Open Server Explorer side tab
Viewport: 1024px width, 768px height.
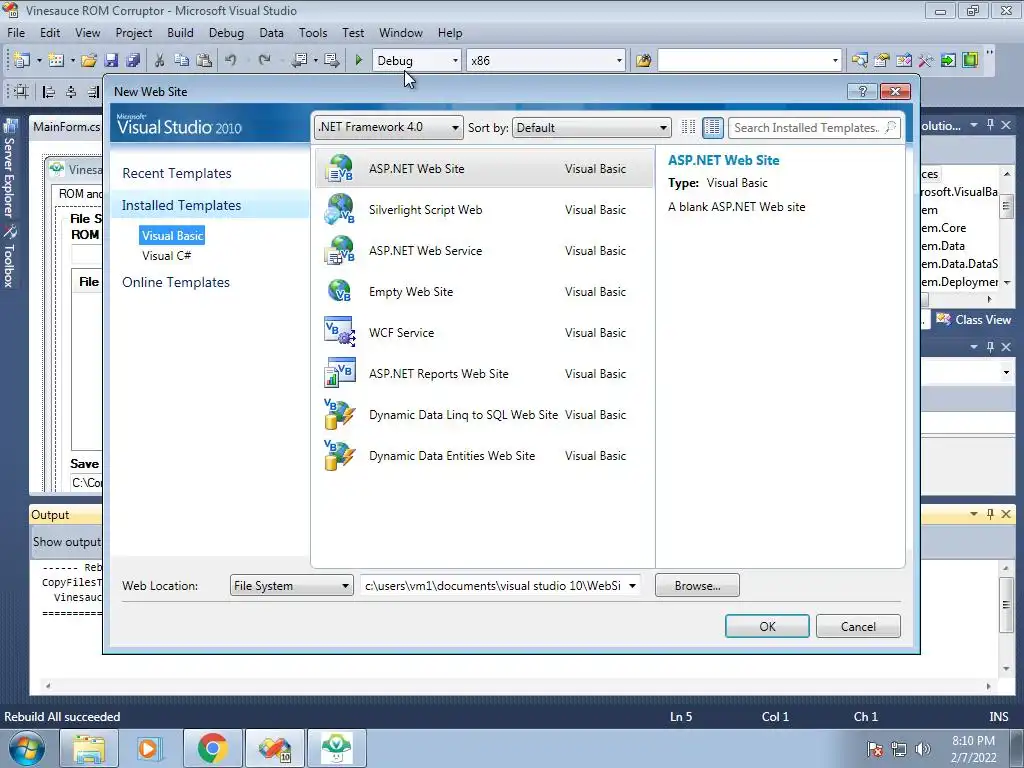coord(9,169)
